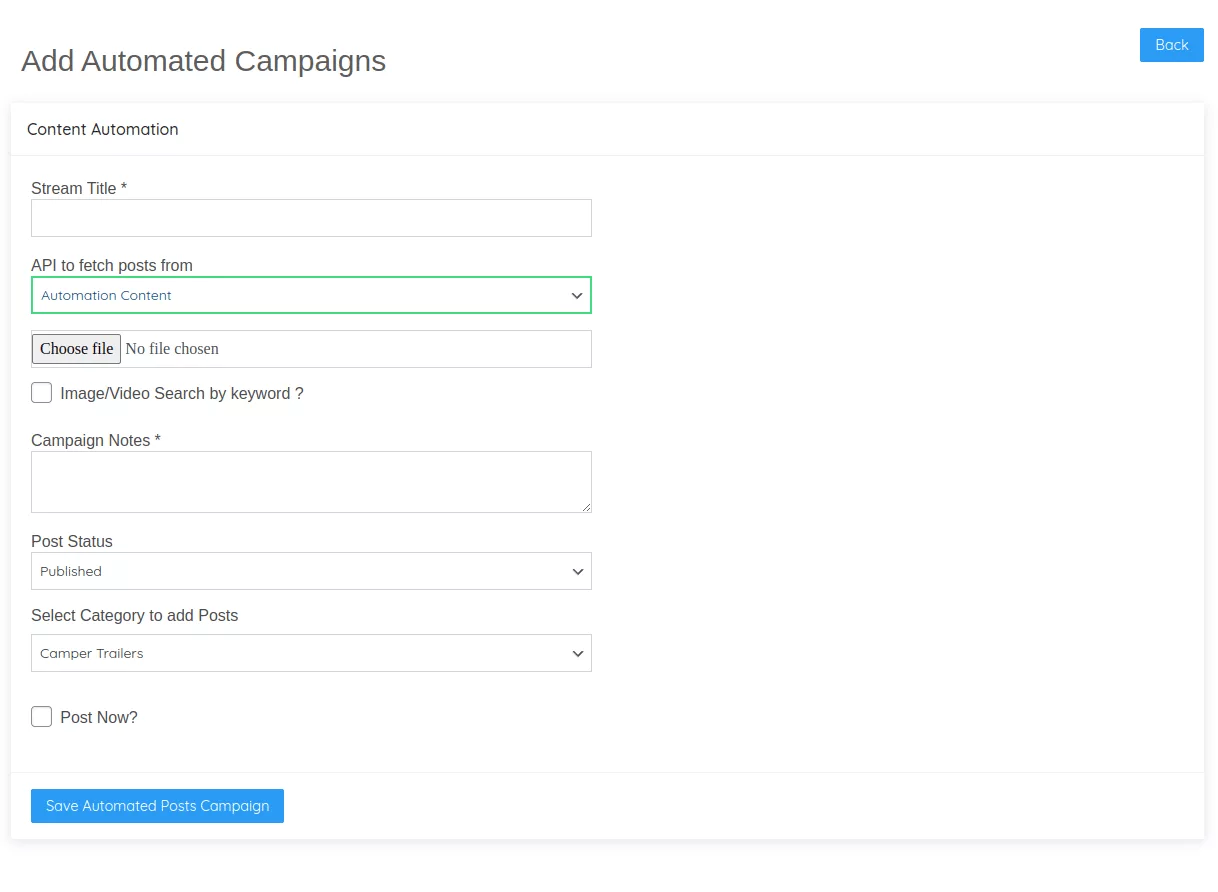This screenshot has height=892, width=1218.
Task: Click the 'Image/Video Search by keyword ?' label
Action: click(182, 393)
